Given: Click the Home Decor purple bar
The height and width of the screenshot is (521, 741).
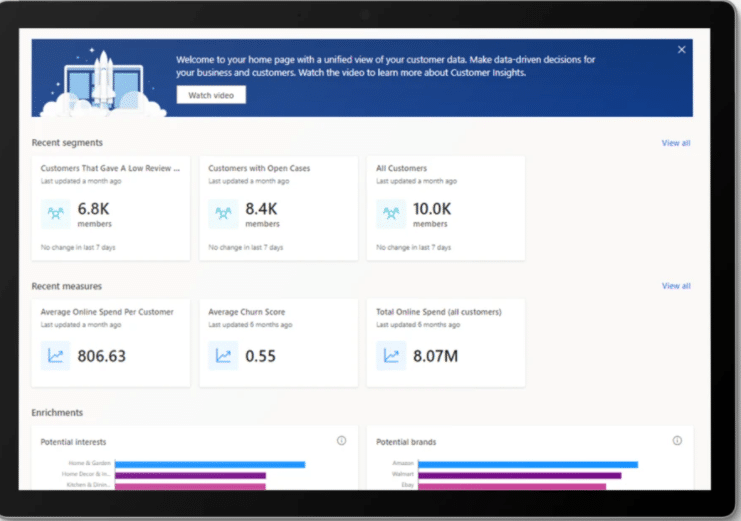Looking at the screenshot, I should (x=190, y=475).
